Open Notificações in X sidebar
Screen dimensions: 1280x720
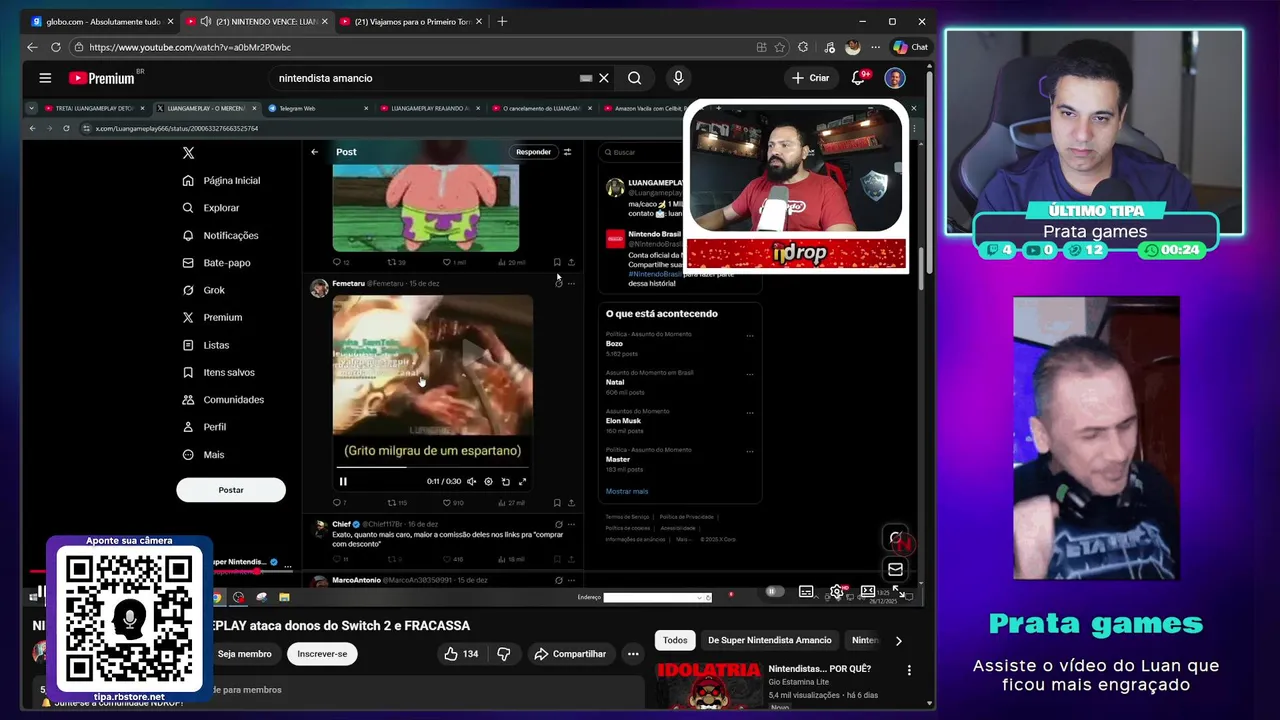coord(220,235)
